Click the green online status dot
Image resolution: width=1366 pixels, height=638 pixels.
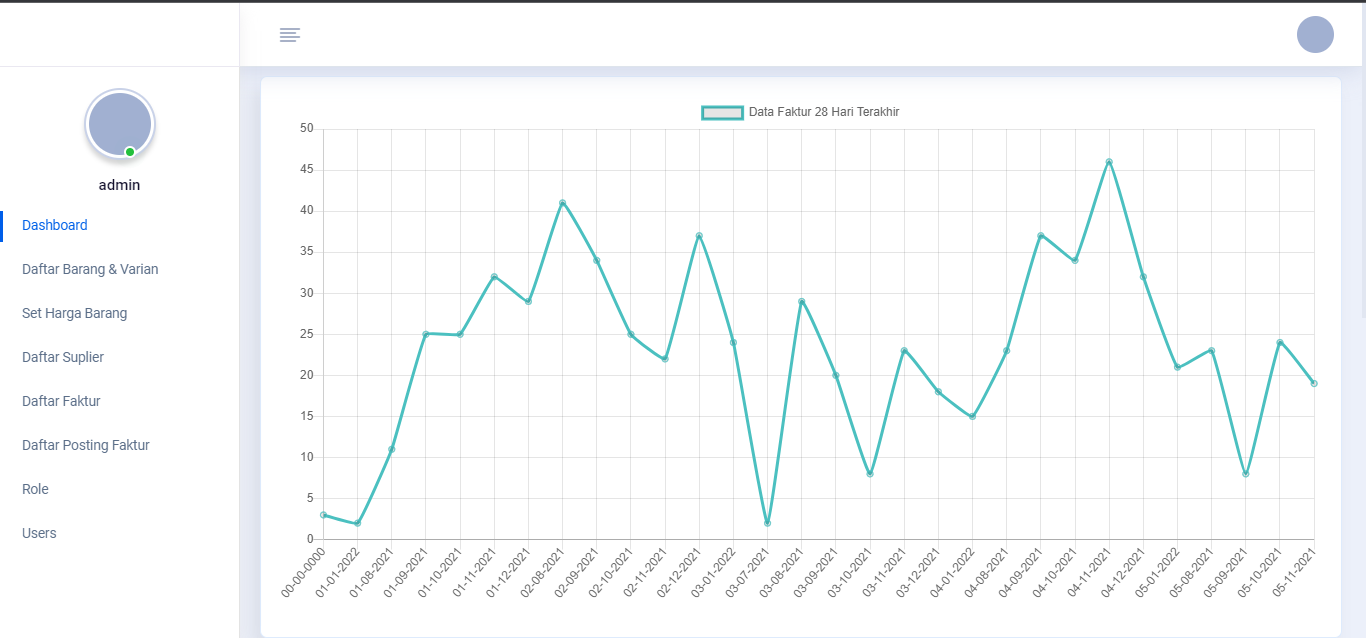[130, 152]
